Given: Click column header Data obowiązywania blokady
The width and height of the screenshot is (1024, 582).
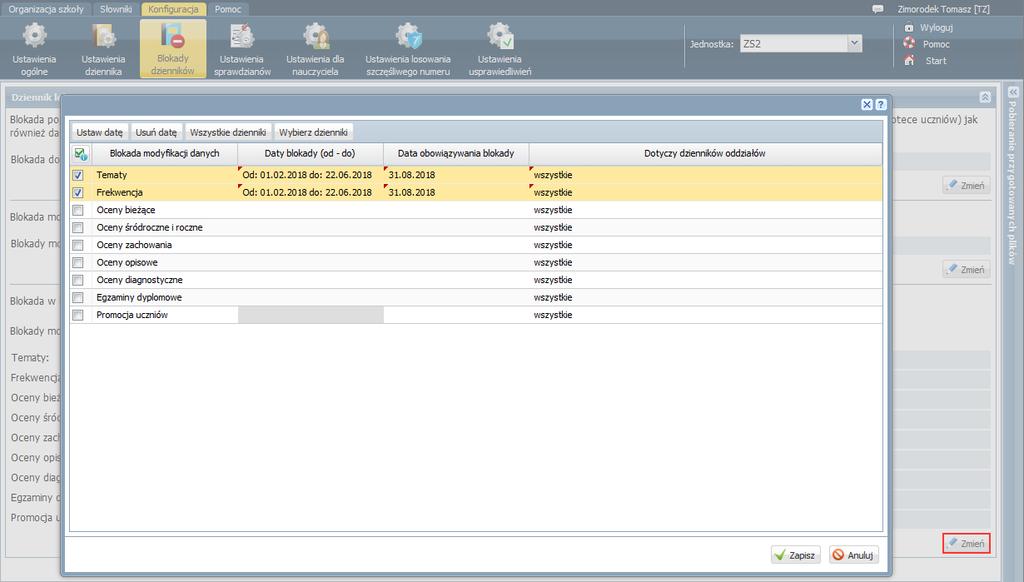Looking at the screenshot, I should point(456,154).
